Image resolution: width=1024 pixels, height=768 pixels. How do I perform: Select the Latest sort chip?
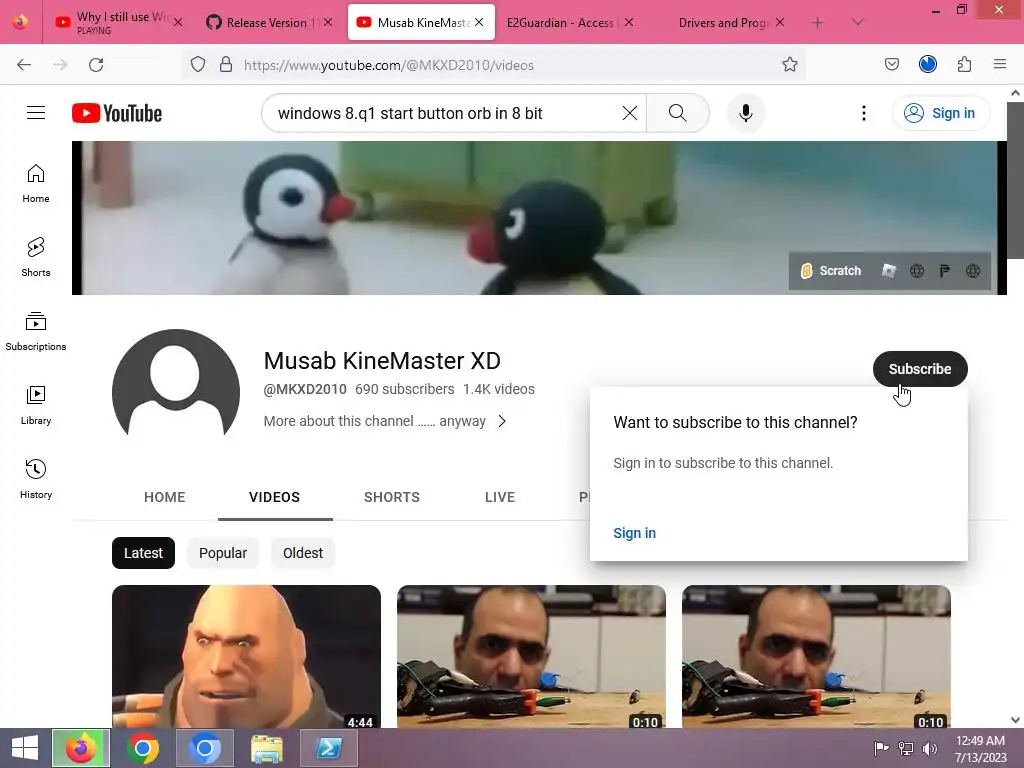coord(143,553)
